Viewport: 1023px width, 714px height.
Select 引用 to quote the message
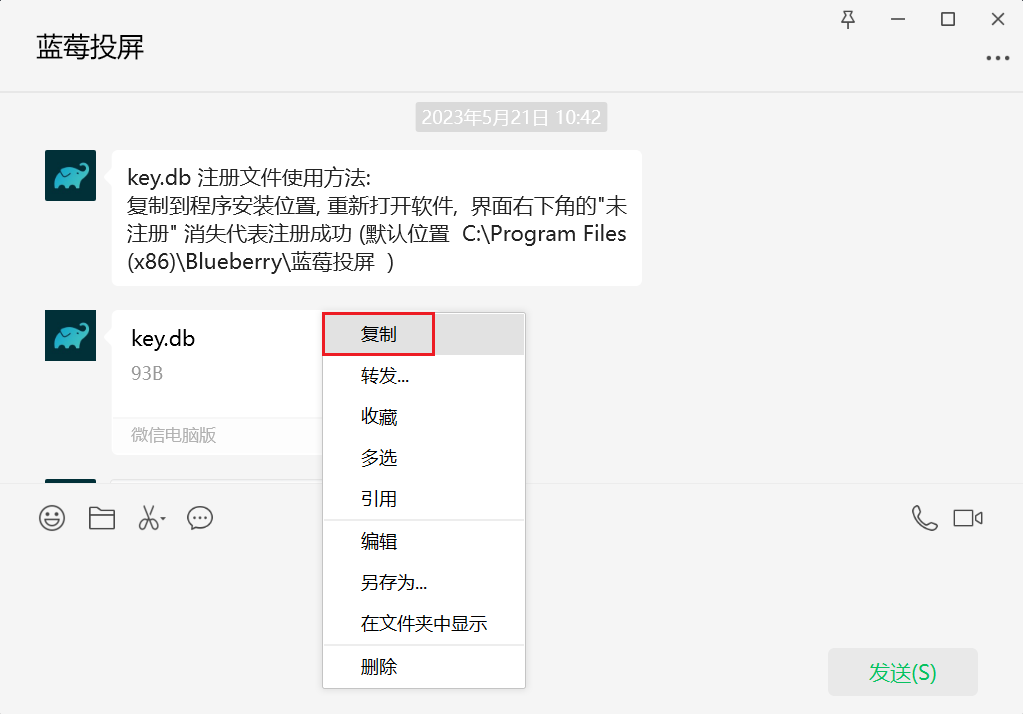pyautogui.click(x=379, y=499)
